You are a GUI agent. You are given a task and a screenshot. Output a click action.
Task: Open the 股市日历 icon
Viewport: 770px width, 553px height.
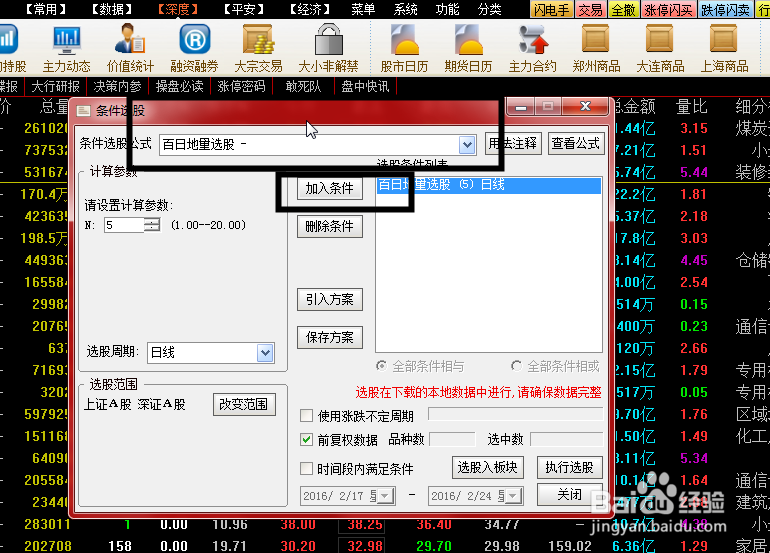pyautogui.click(x=404, y=47)
